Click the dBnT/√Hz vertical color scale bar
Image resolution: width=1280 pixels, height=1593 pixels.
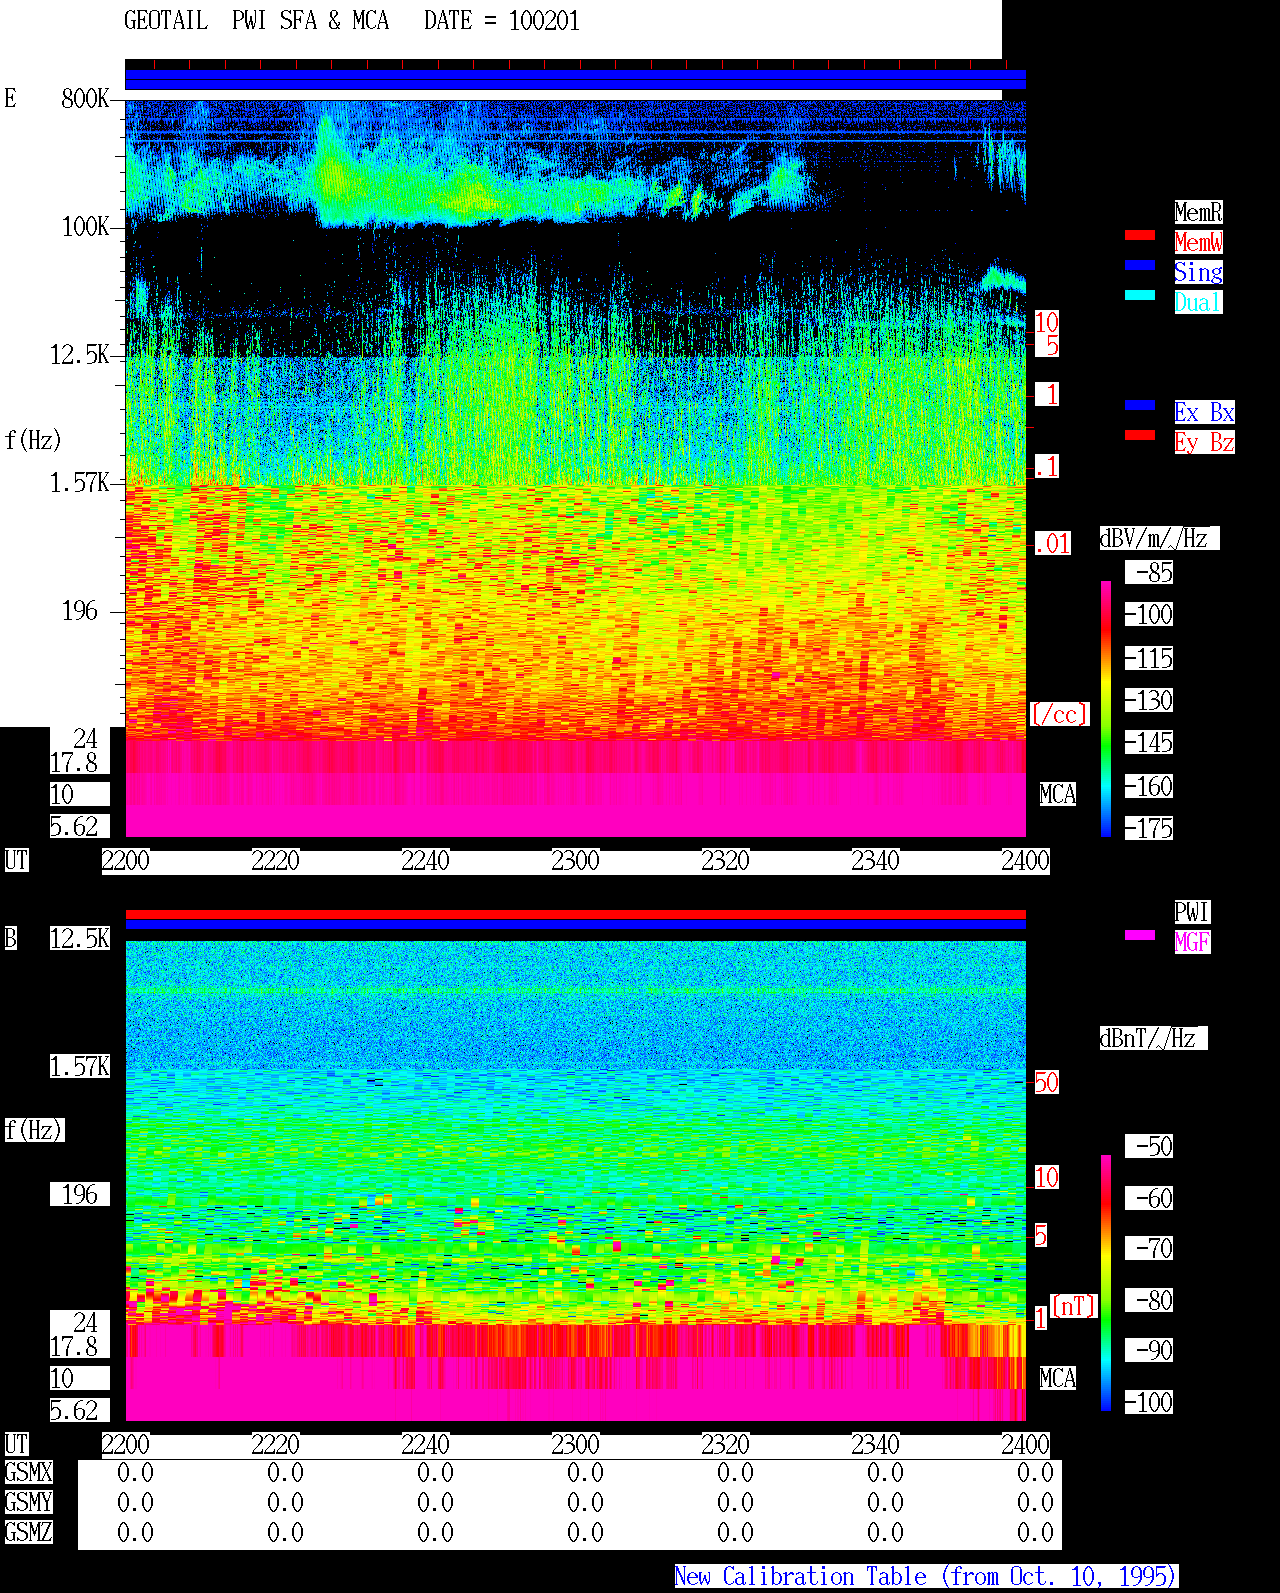(x=1106, y=1283)
